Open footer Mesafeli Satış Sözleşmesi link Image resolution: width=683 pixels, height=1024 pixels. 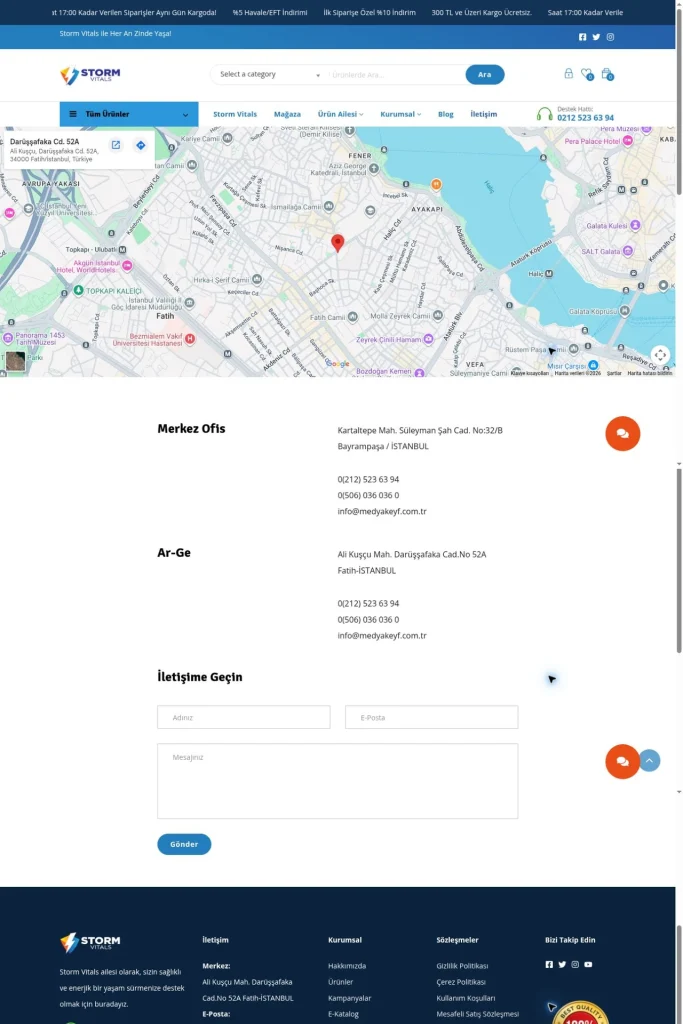pos(478,1014)
